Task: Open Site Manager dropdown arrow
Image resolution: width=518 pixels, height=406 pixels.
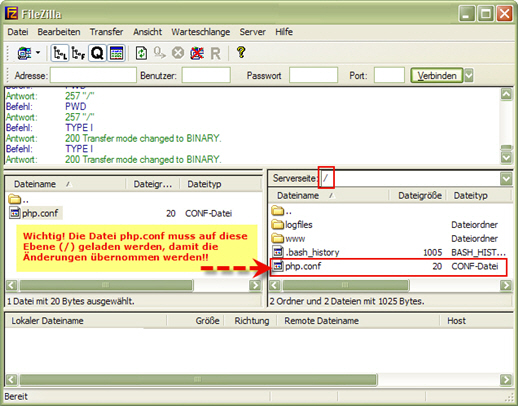Action: point(38,53)
